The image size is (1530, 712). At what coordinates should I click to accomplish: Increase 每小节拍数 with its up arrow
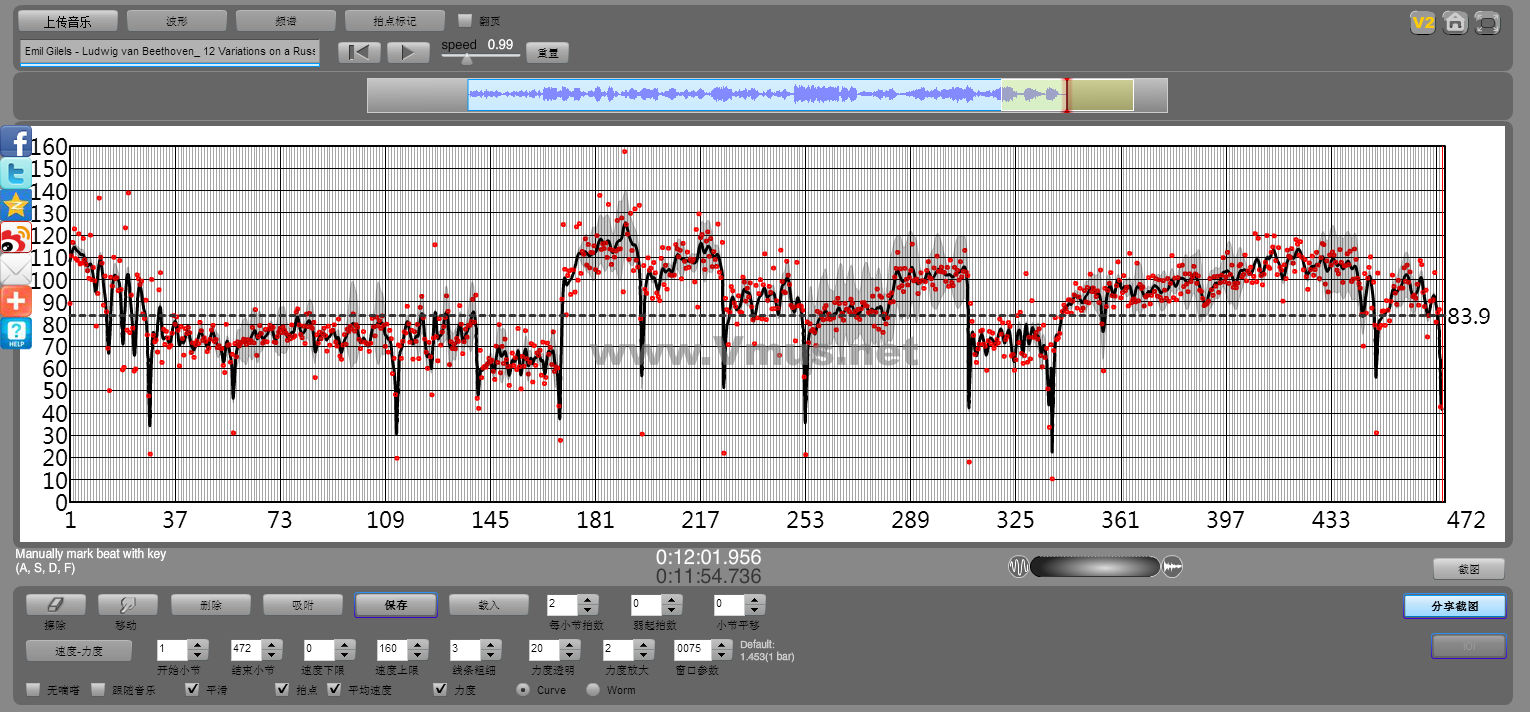pos(588,600)
